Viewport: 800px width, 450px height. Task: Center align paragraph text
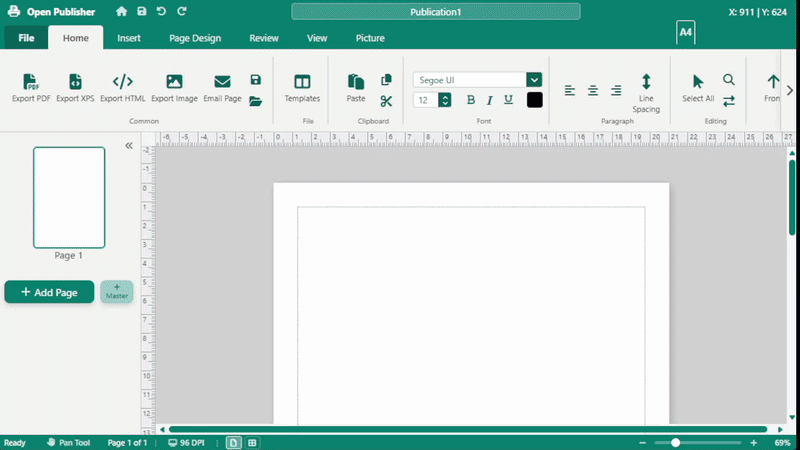(x=592, y=91)
